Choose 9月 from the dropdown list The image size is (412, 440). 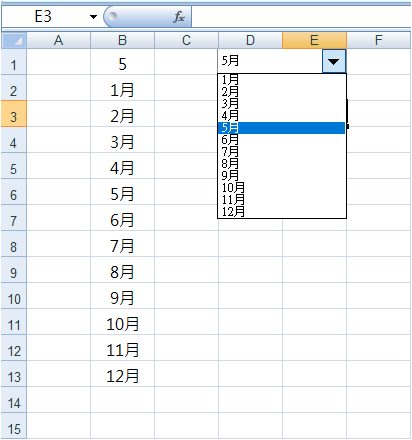(281, 176)
